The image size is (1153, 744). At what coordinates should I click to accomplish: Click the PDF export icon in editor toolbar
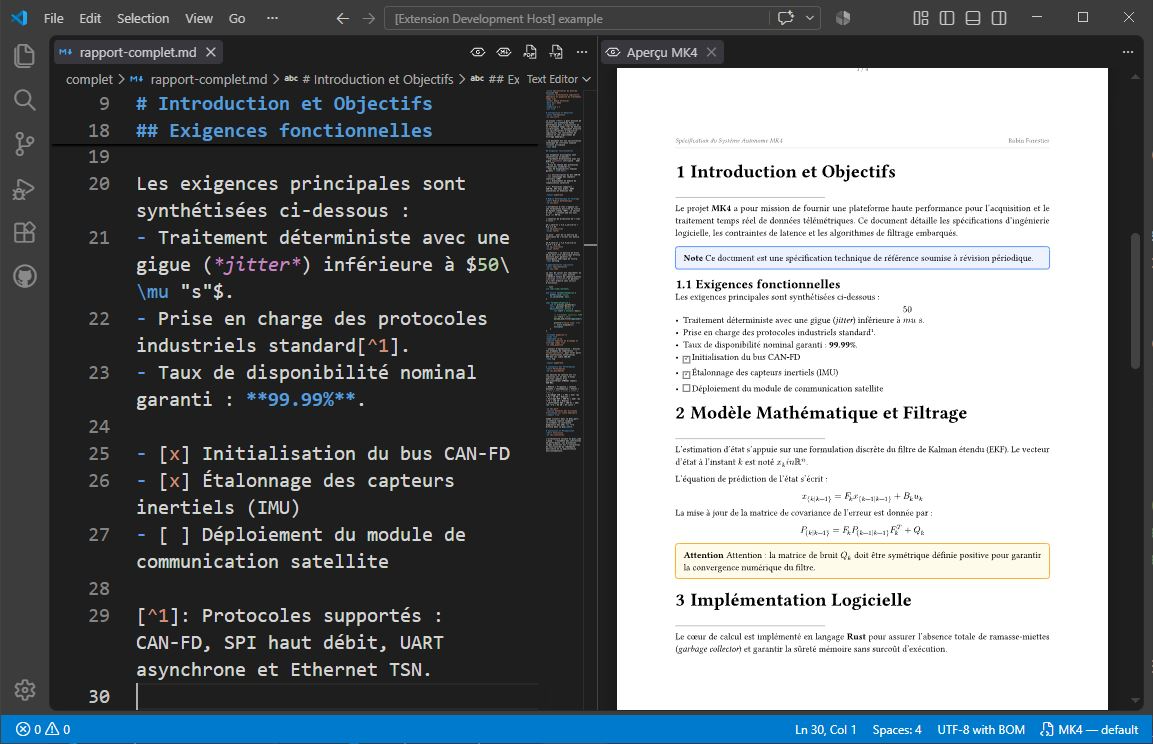tap(529, 52)
